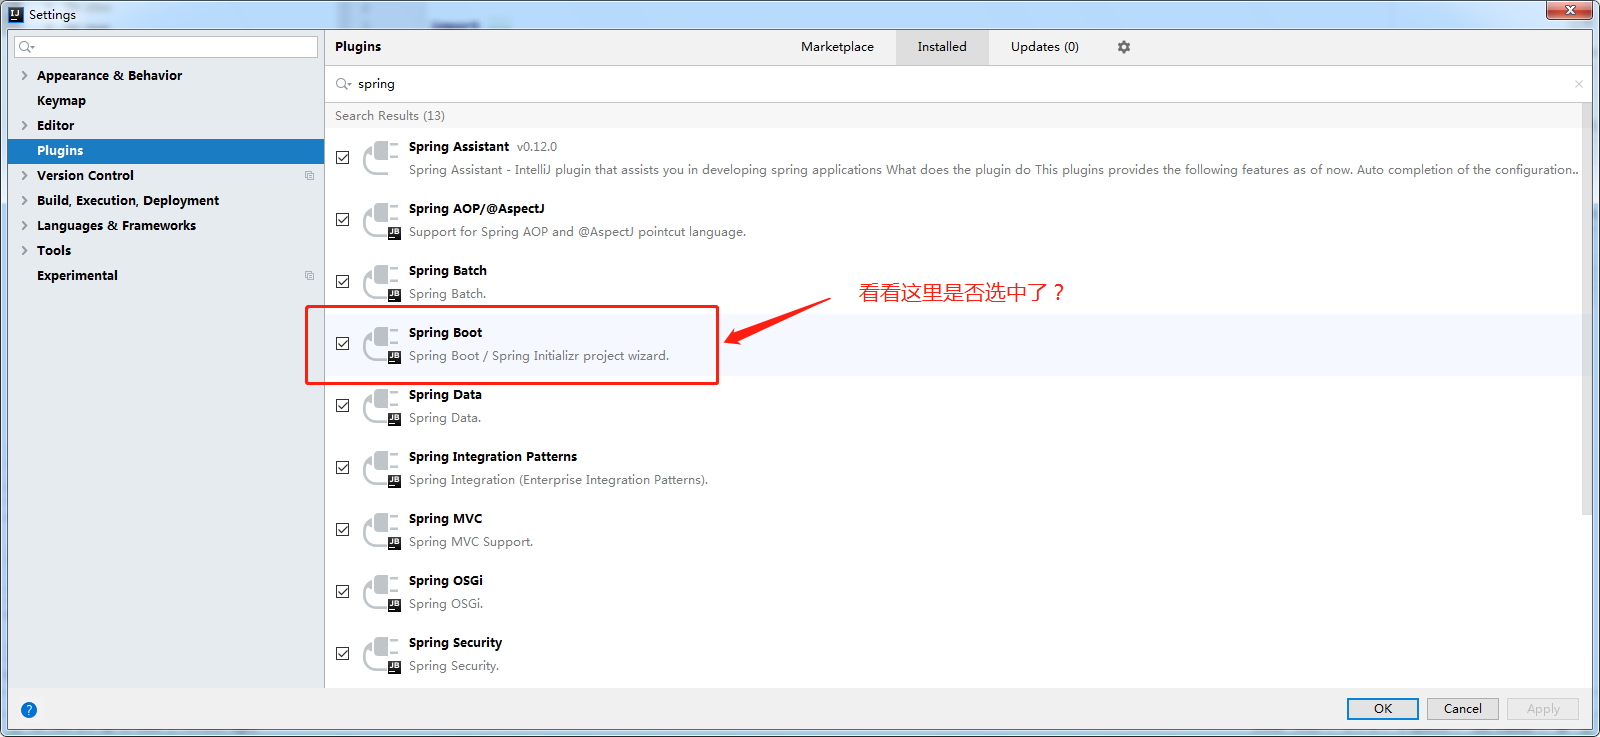Click the Spring Security plugin icon
Viewport: 1600px width, 737px height.
point(381,654)
